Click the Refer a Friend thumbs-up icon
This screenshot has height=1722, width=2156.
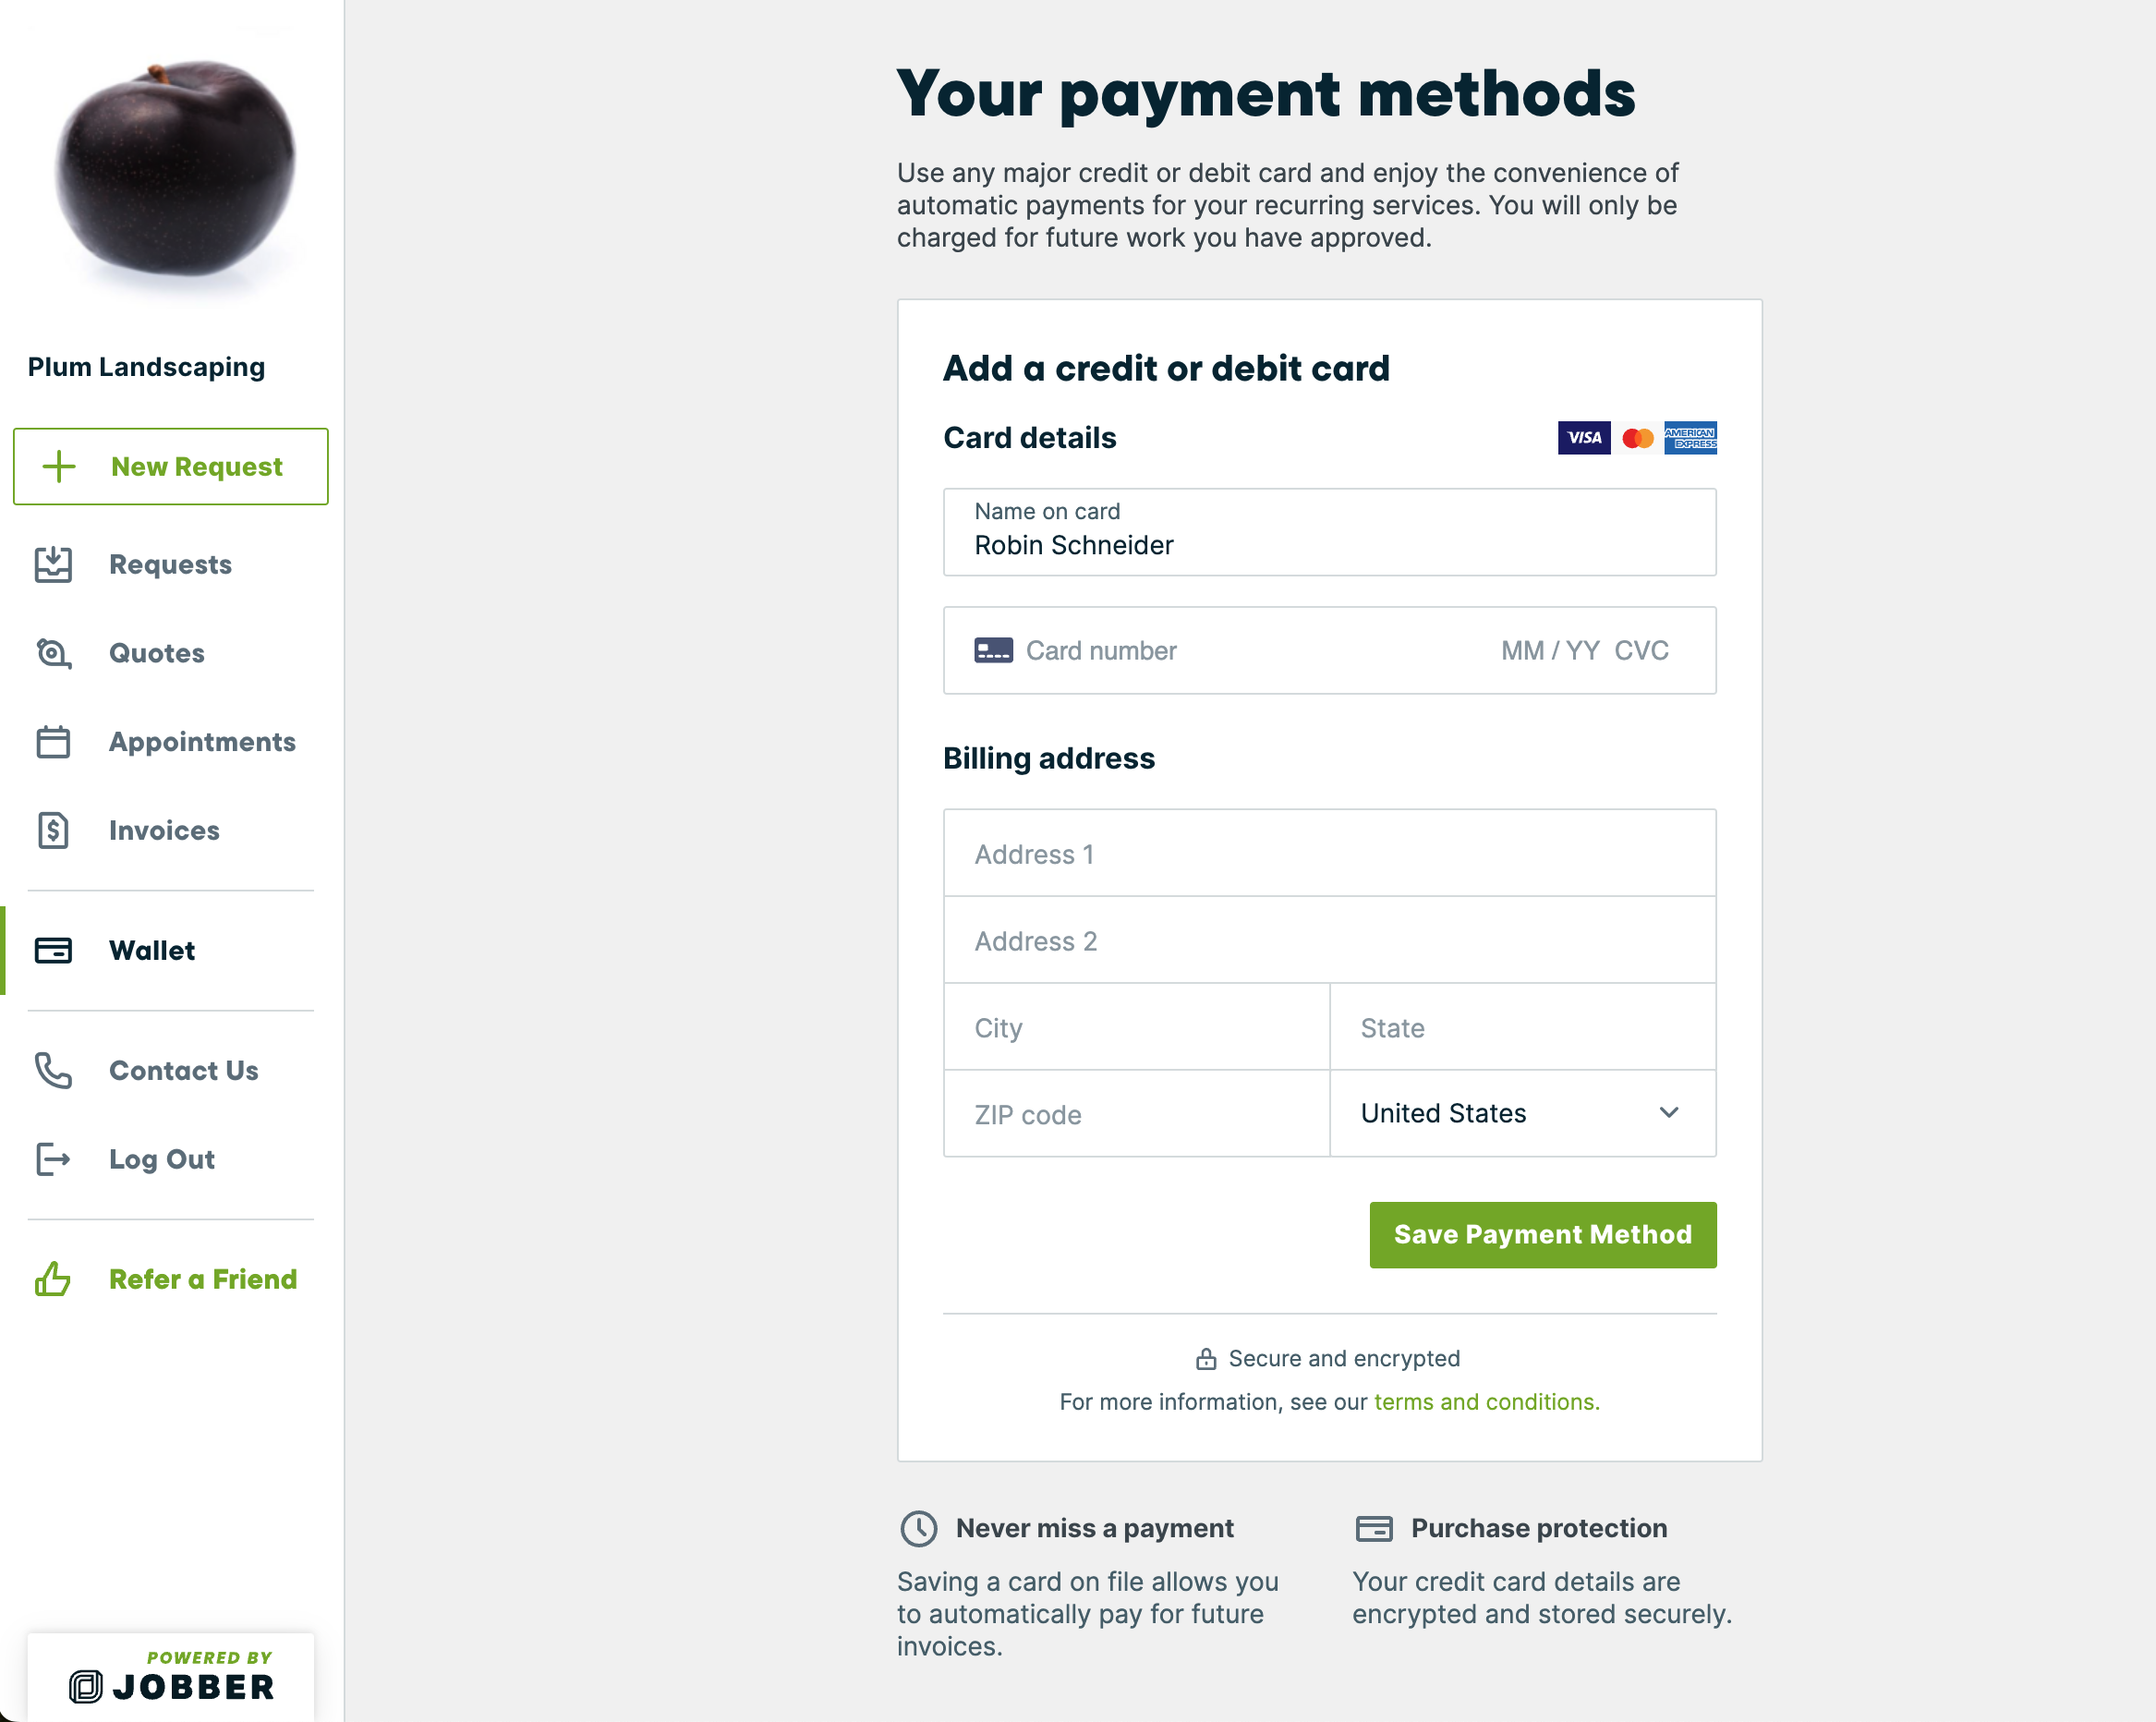coord(53,1279)
